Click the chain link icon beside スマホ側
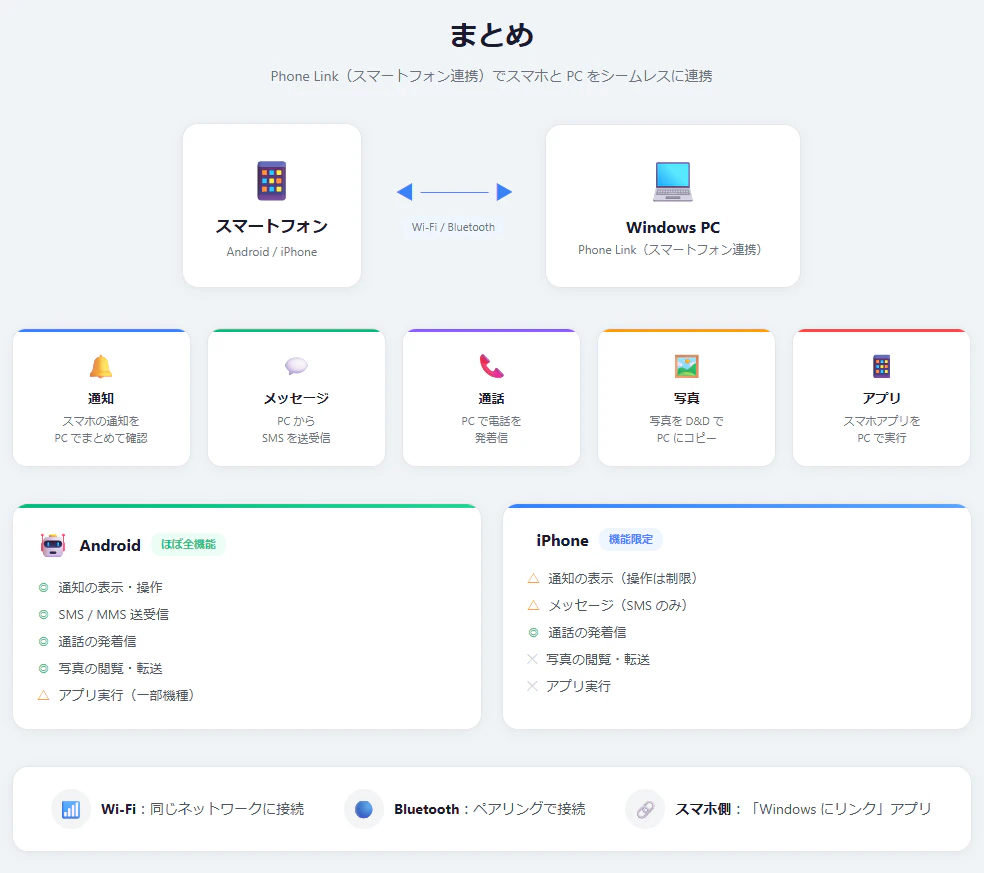984x873 pixels. click(x=645, y=809)
